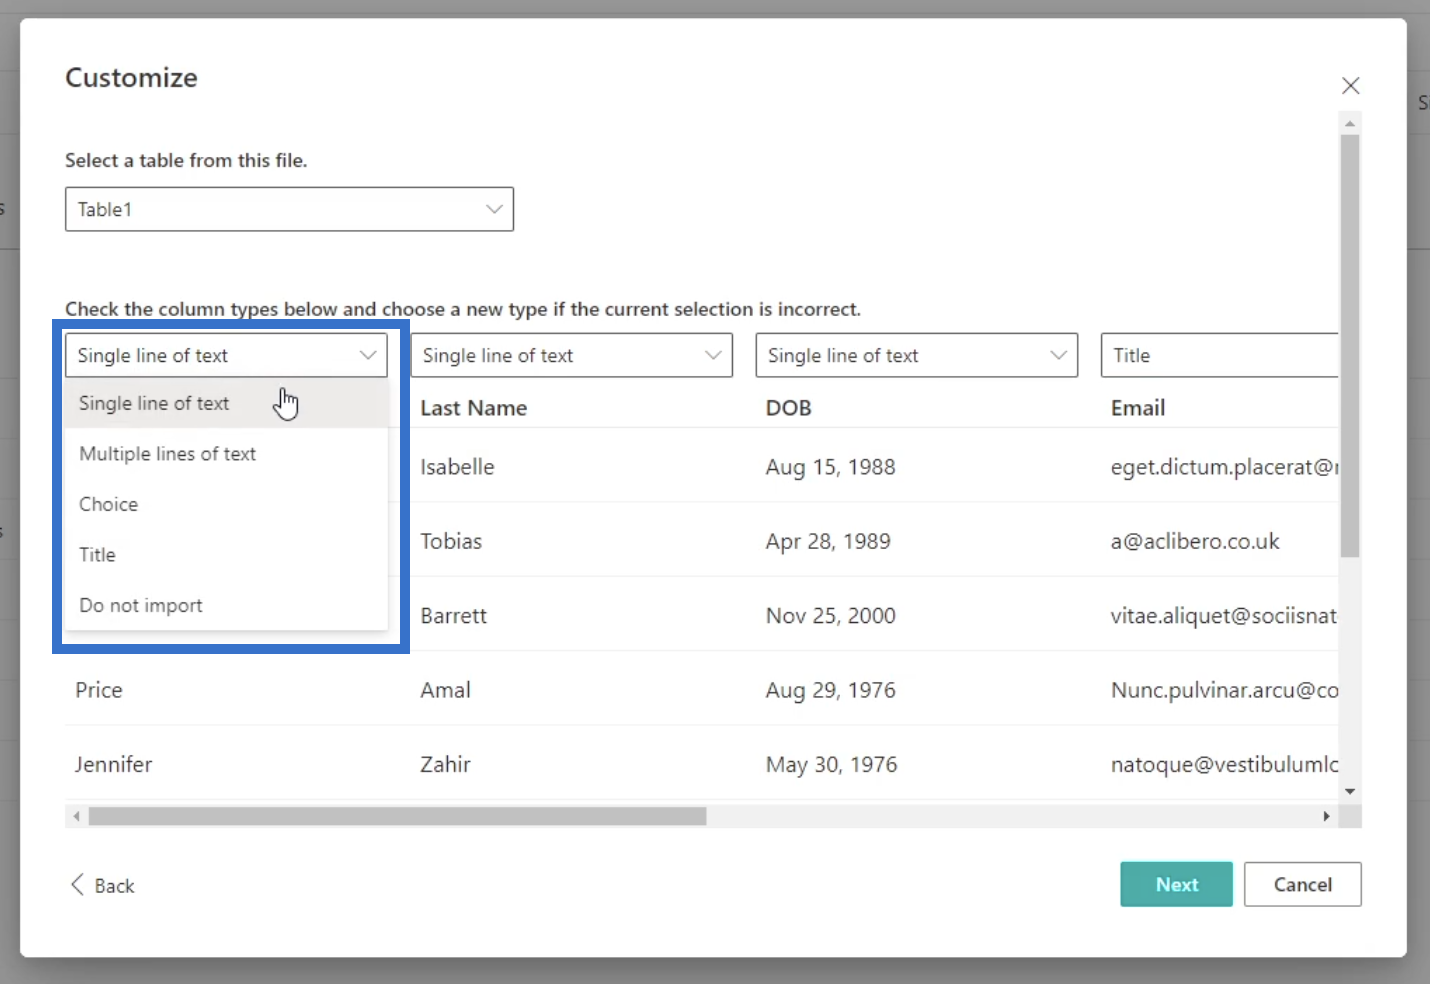
Task: Click the Cancel button
Action: tap(1302, 884)
